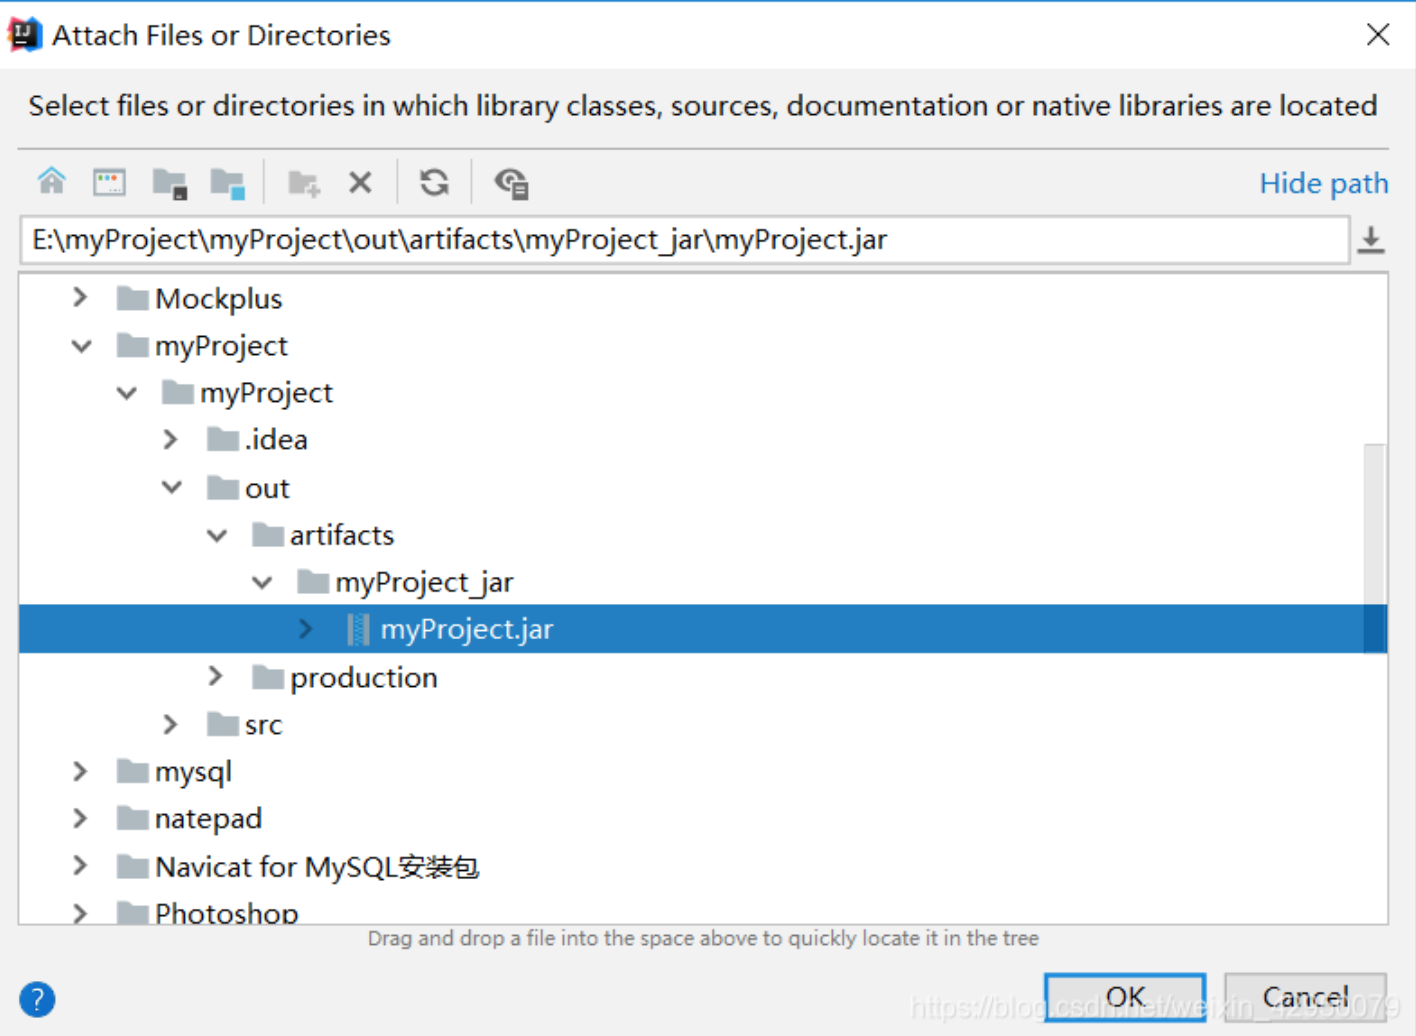Image resolution: width=1416 pixels, height=1036 pixels.
Task: Refresh the file tree
Action: tap(434, 182)
